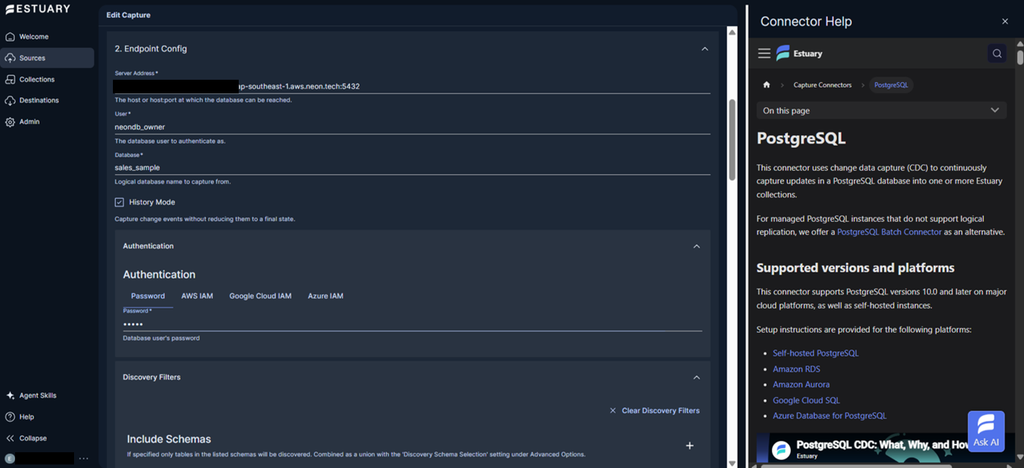This screenshot has height=468, width=1024.
Task: Click the Include Schemas heading
Action: (x=169, y=439)
